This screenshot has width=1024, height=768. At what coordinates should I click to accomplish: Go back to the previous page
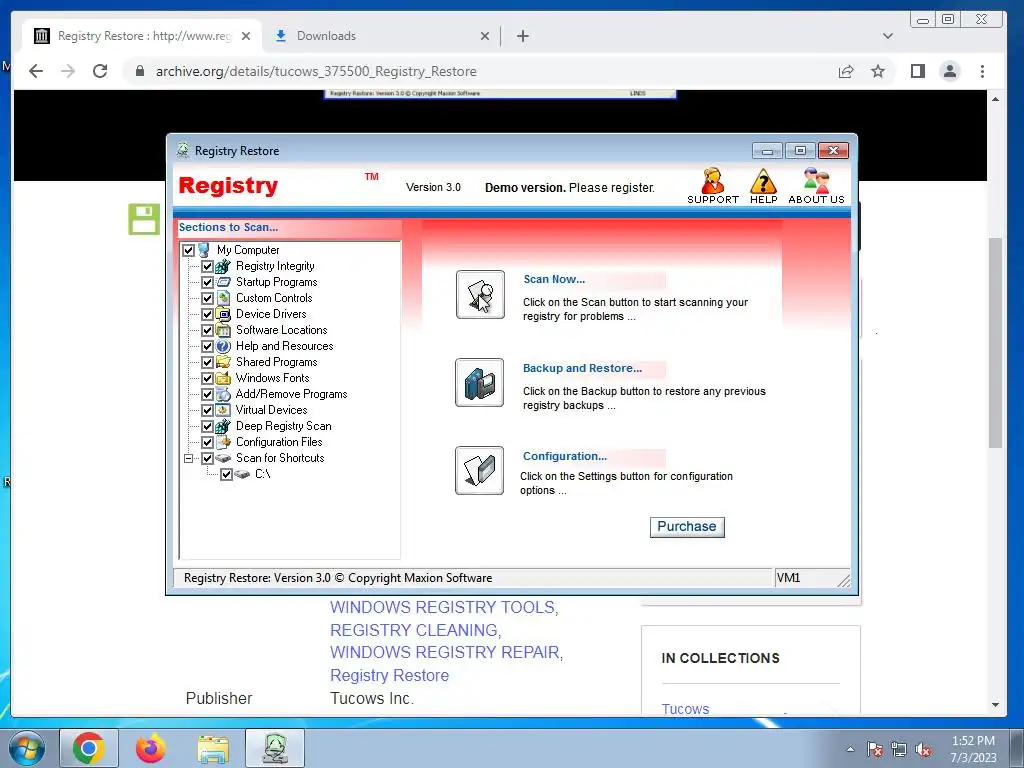coord(36,71)
